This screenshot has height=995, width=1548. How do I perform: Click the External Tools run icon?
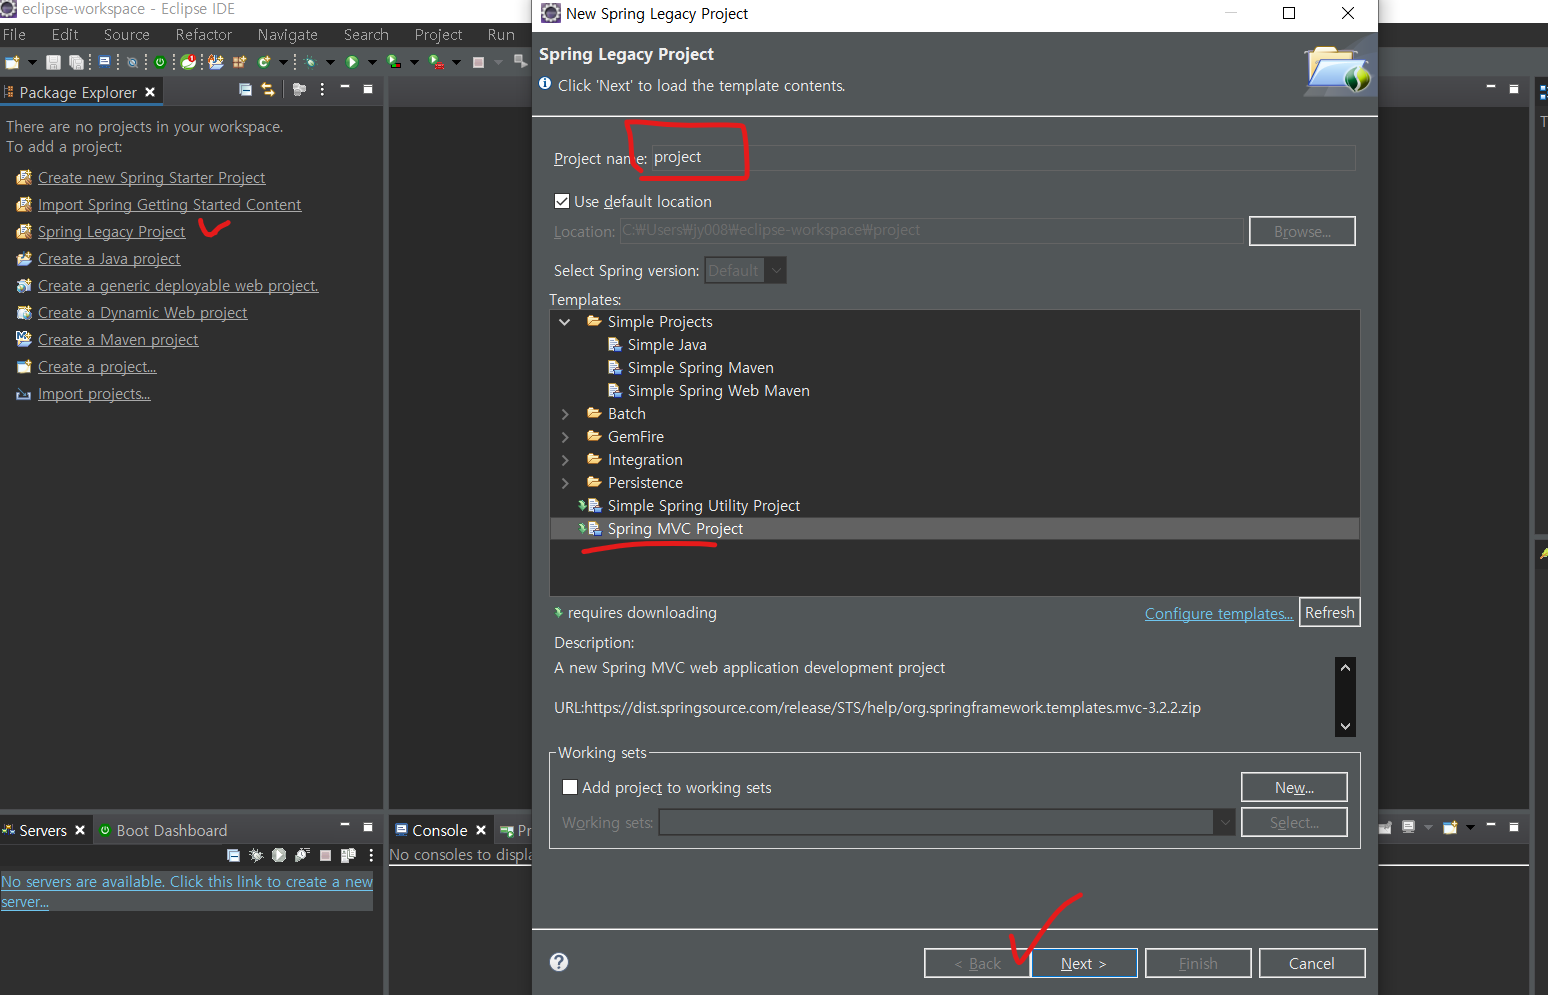coord(436,62)
